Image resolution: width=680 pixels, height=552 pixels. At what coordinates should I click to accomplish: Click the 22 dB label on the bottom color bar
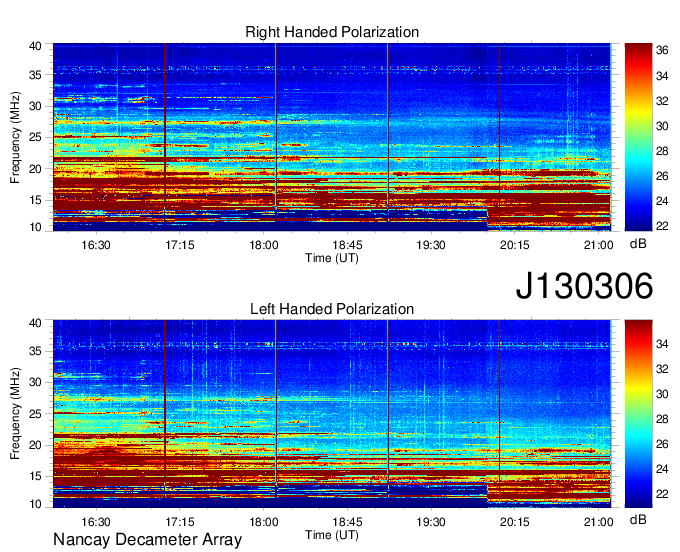(662, 494)
